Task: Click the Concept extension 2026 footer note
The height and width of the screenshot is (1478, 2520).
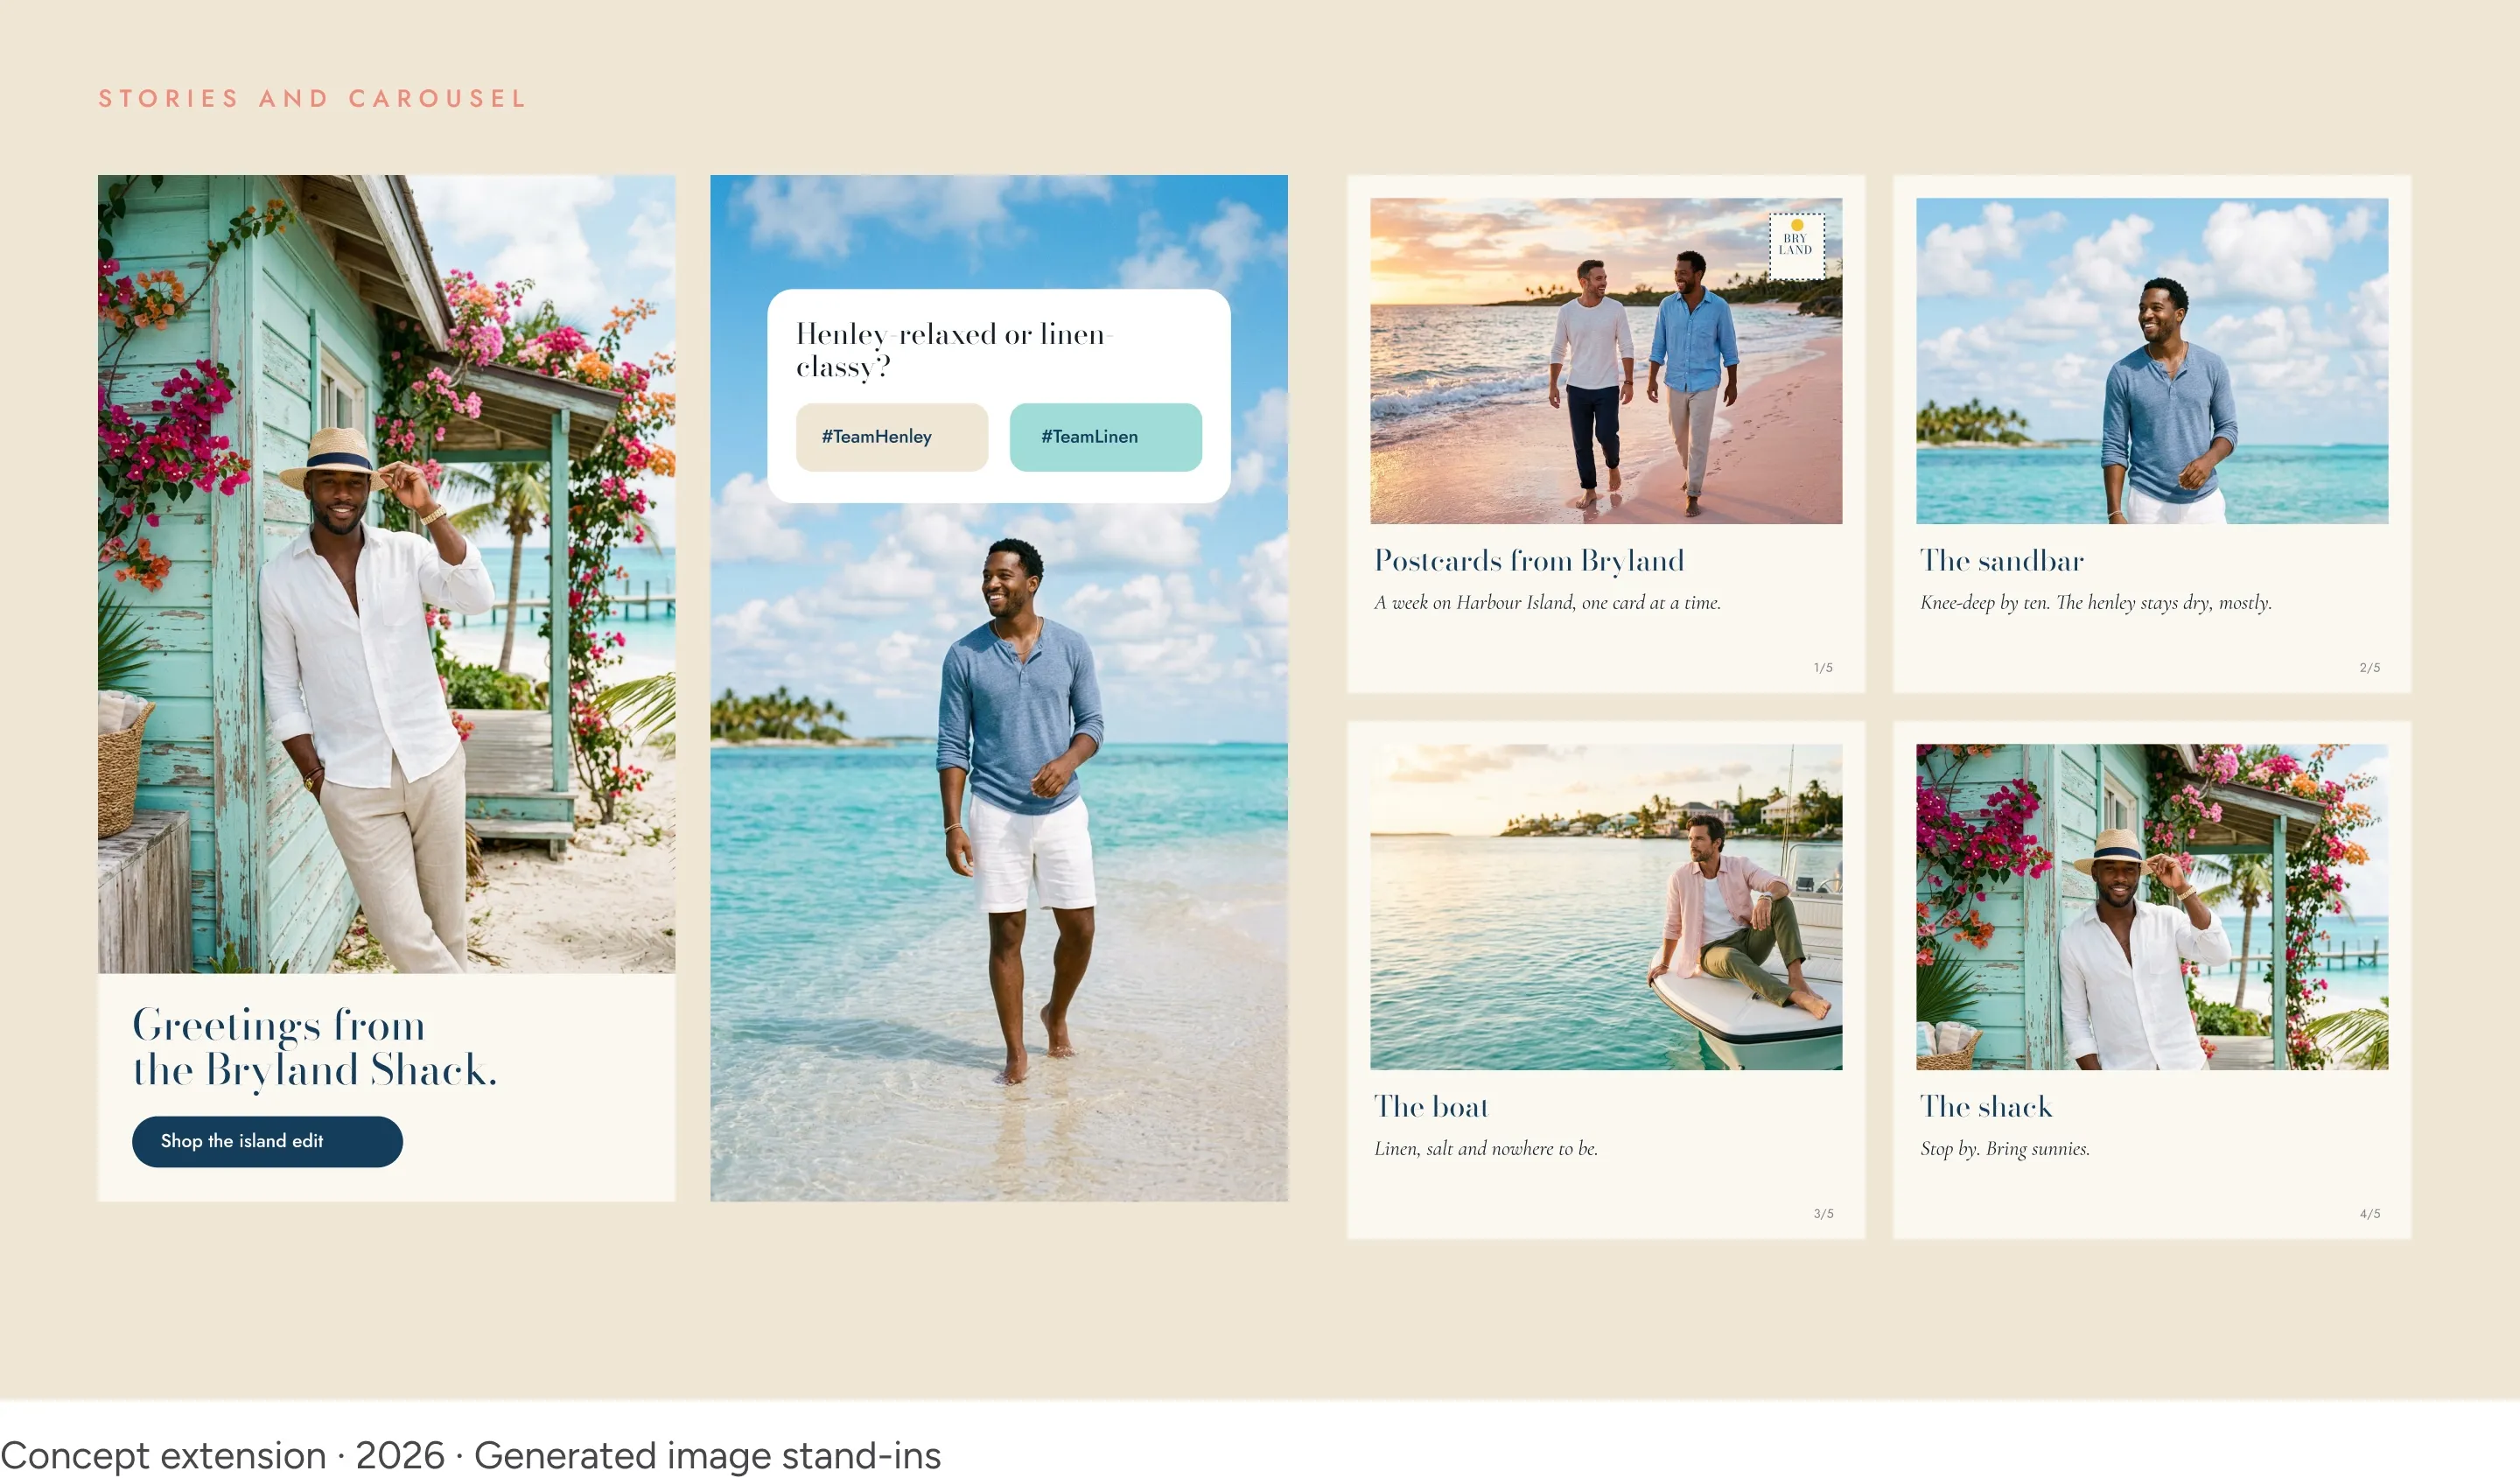Action: 470,1455
